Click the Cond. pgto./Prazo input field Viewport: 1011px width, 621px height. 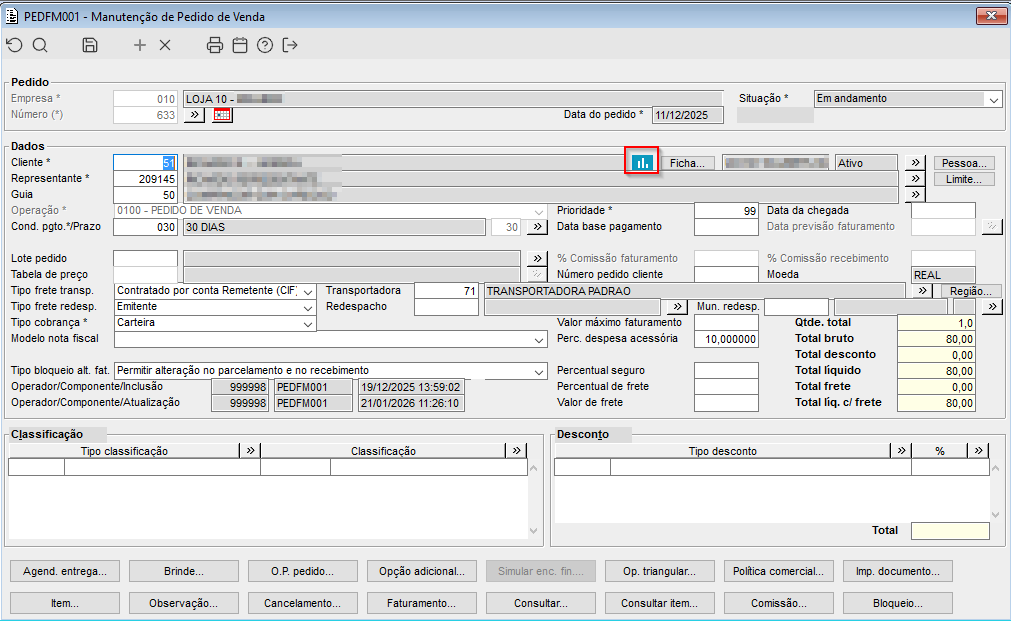click(x=145, y=227)
